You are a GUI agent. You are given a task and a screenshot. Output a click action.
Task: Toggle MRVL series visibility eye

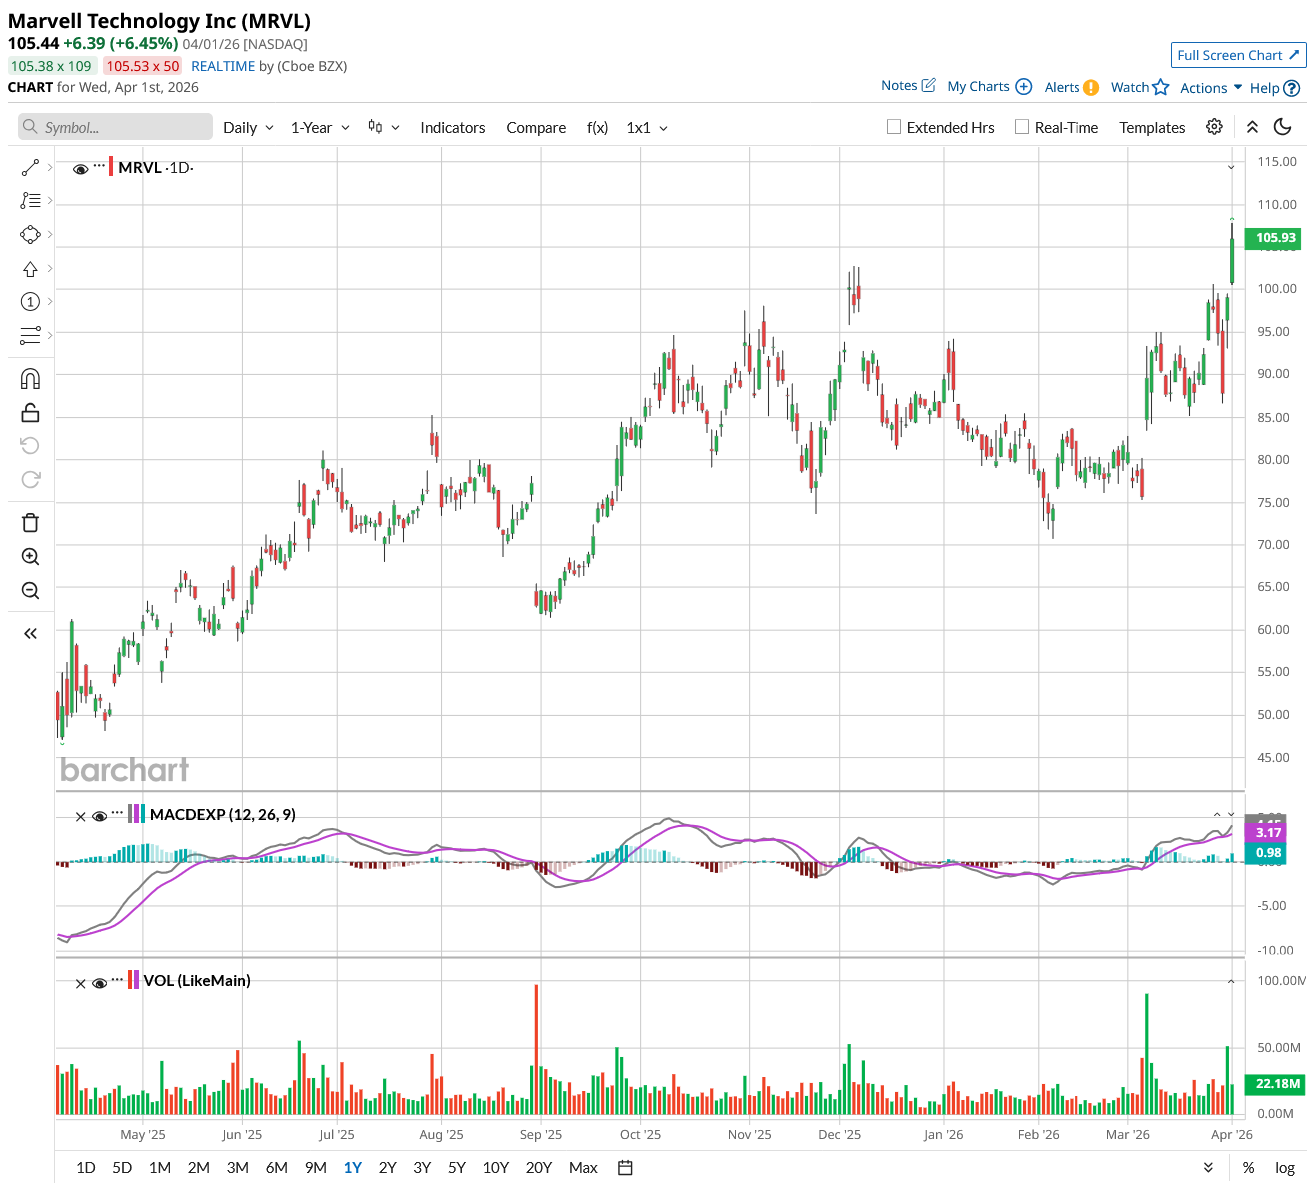coord(81,169)
